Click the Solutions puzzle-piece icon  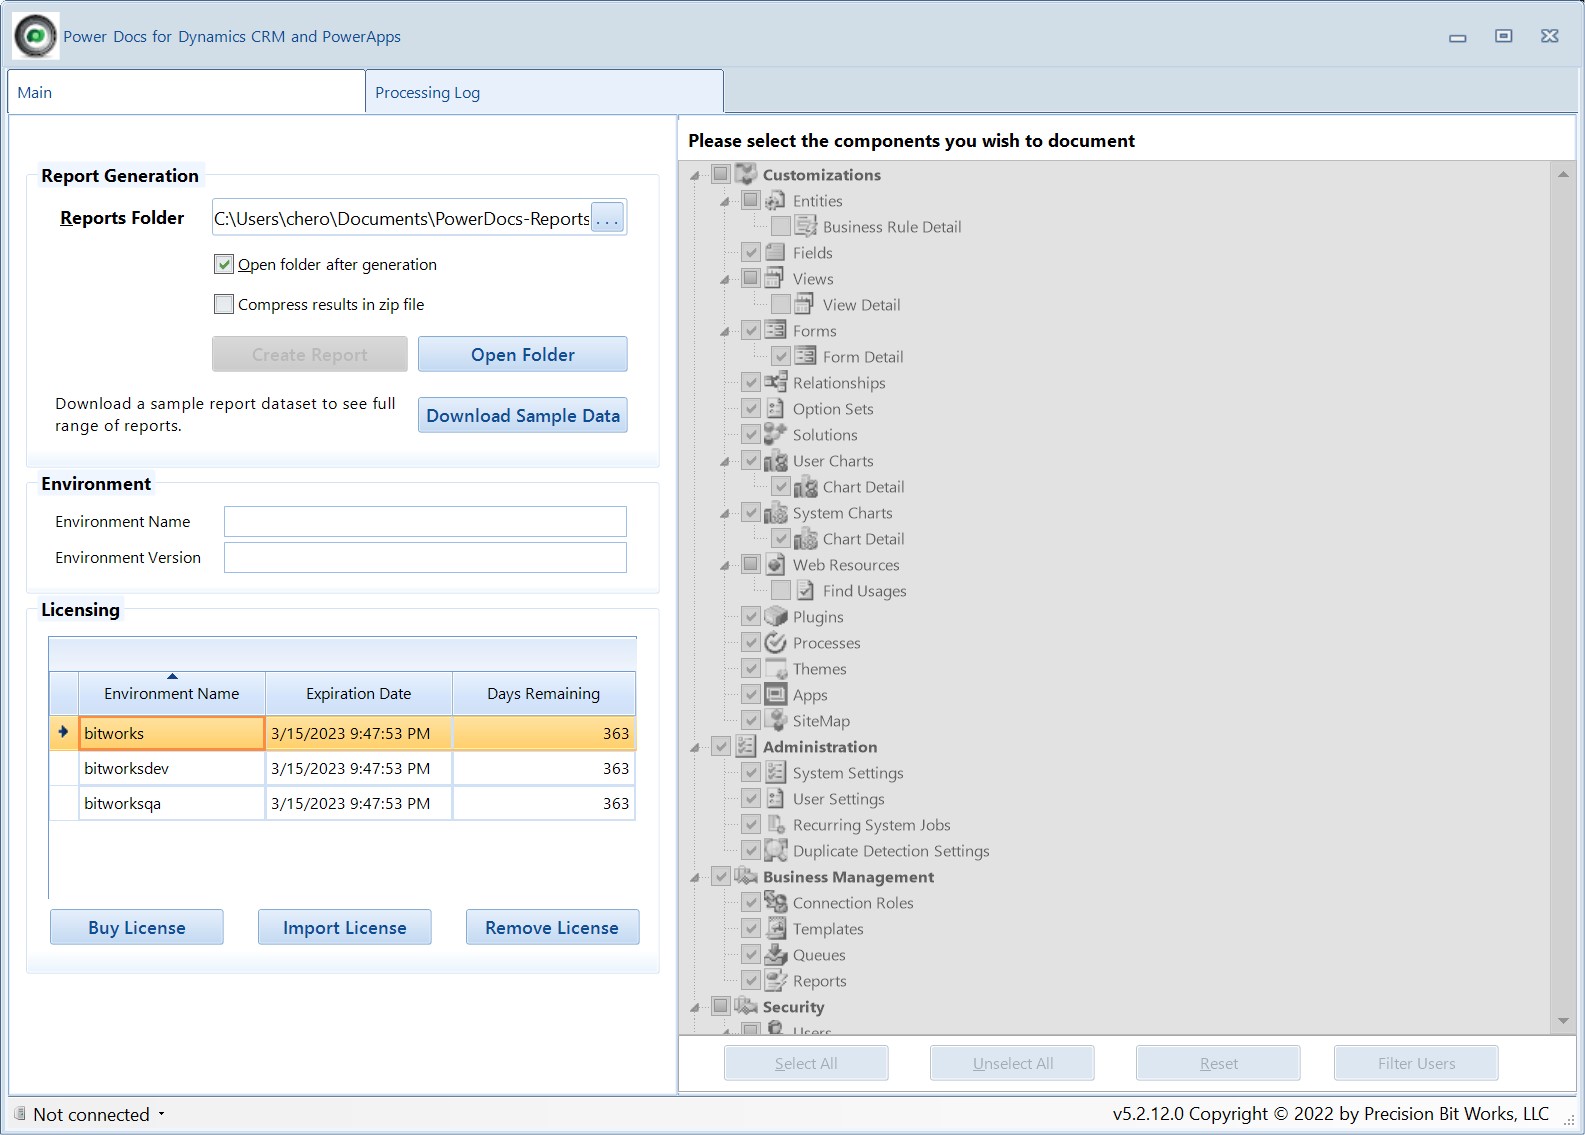coord(775,435)
